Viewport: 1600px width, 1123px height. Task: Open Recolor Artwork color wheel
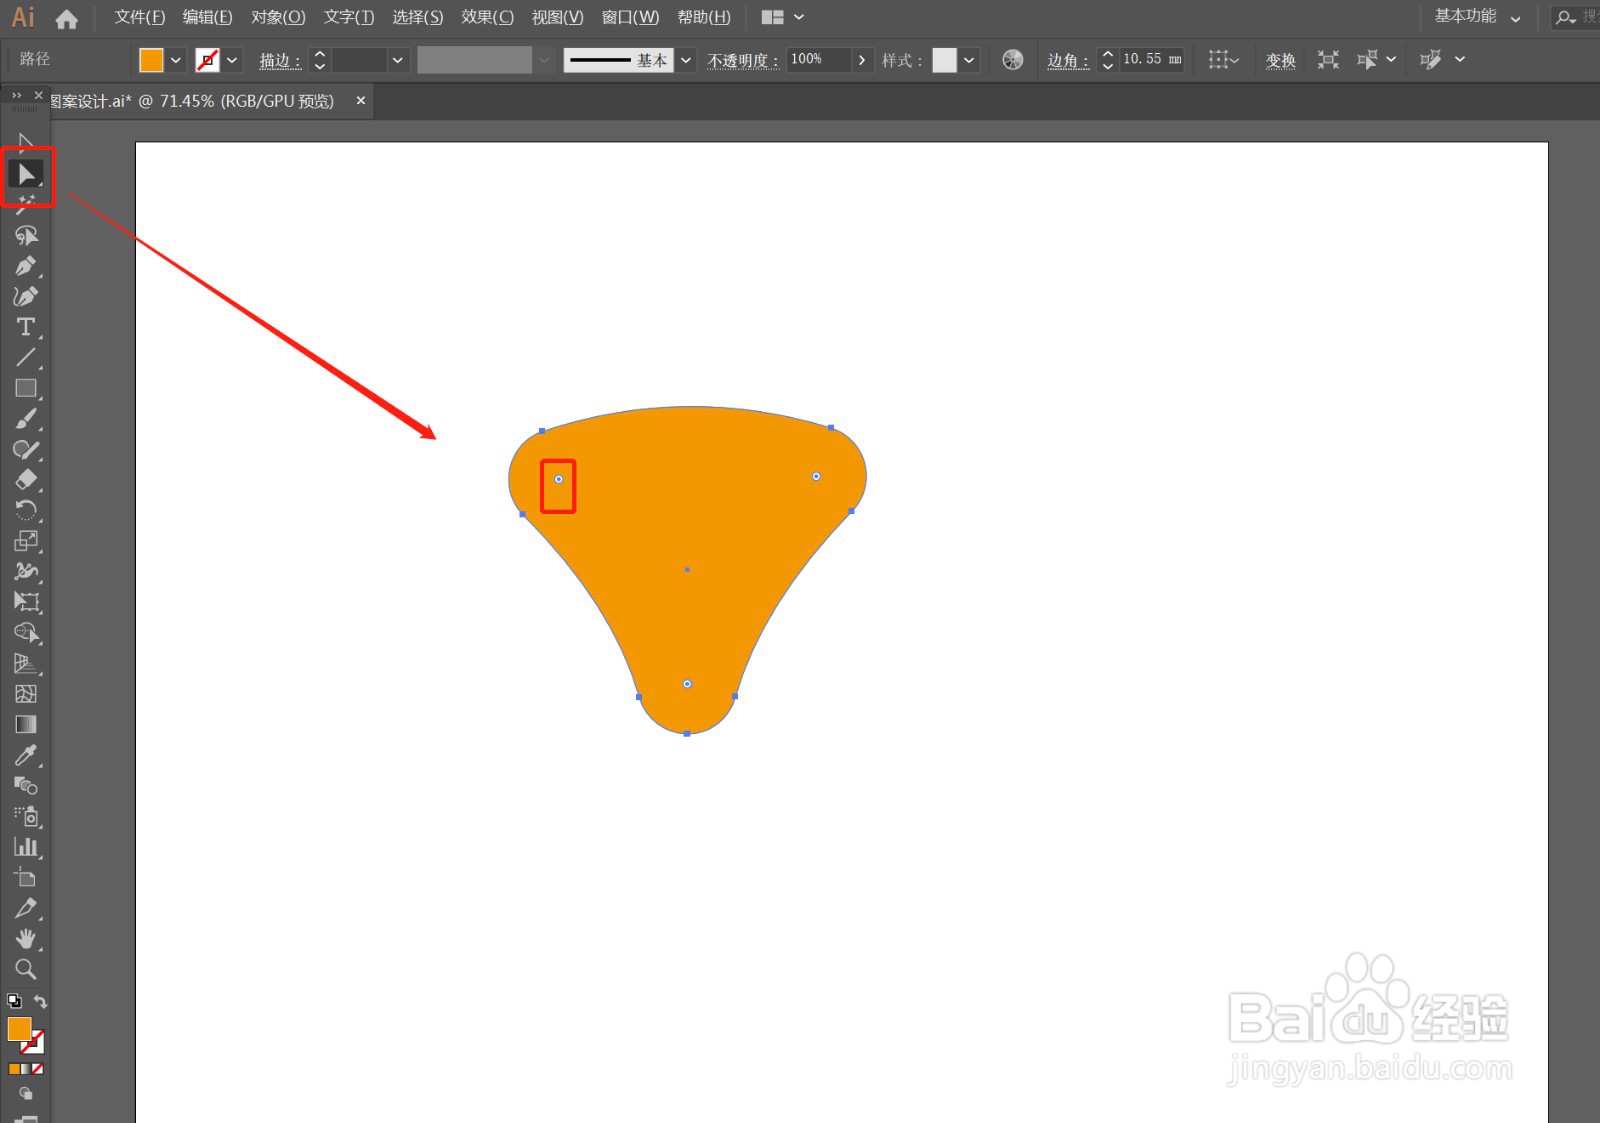(x=1013, y=60)
